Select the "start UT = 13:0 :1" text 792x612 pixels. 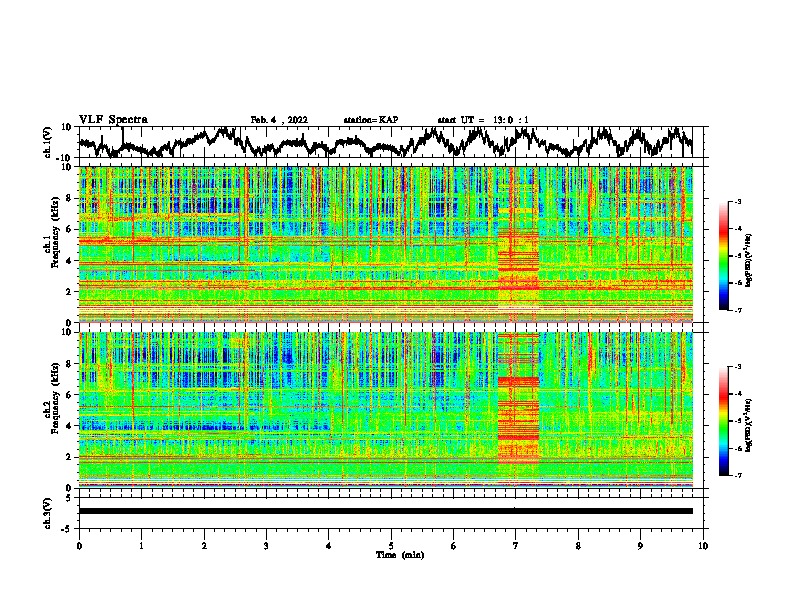click(x=483, y=120)
